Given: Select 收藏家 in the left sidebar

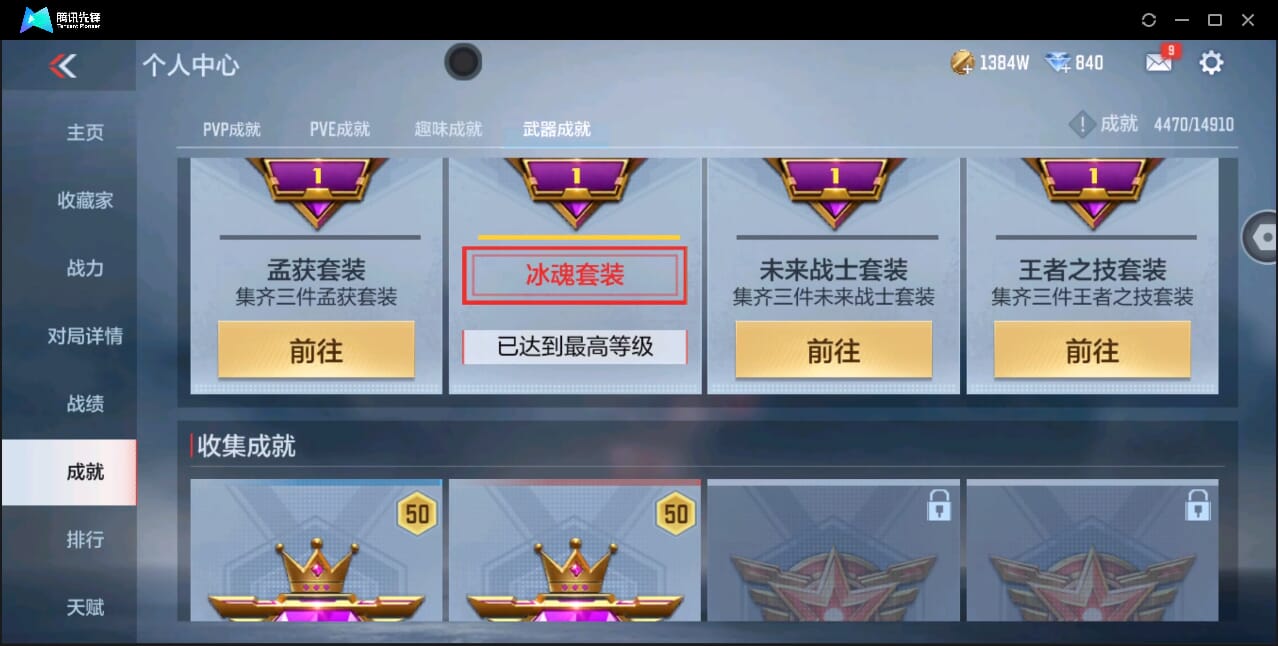Looking at the screenshot, I should [x=85, y=200].
